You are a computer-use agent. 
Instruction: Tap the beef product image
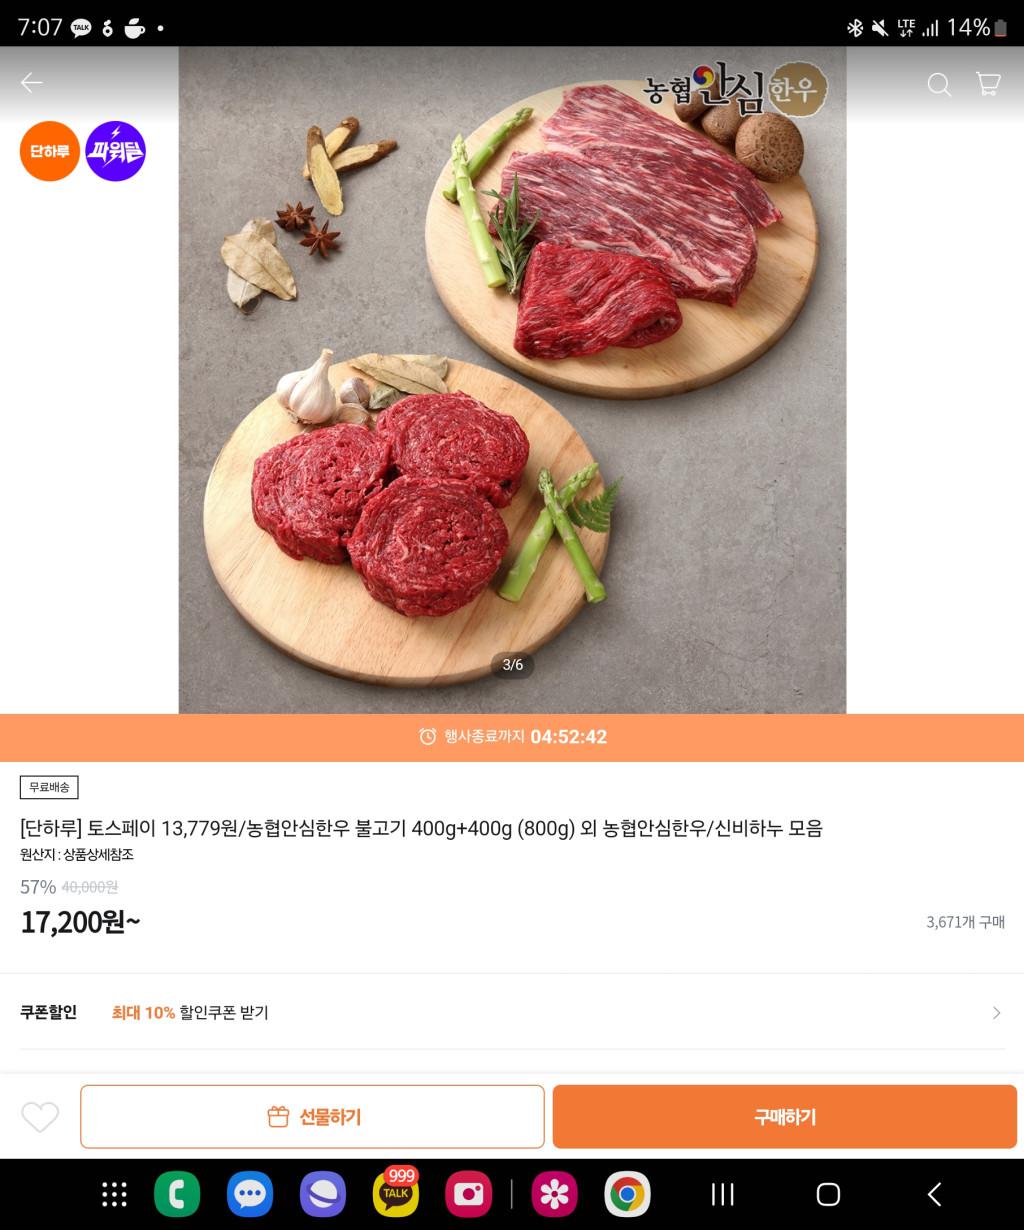[x=512, y=380]
